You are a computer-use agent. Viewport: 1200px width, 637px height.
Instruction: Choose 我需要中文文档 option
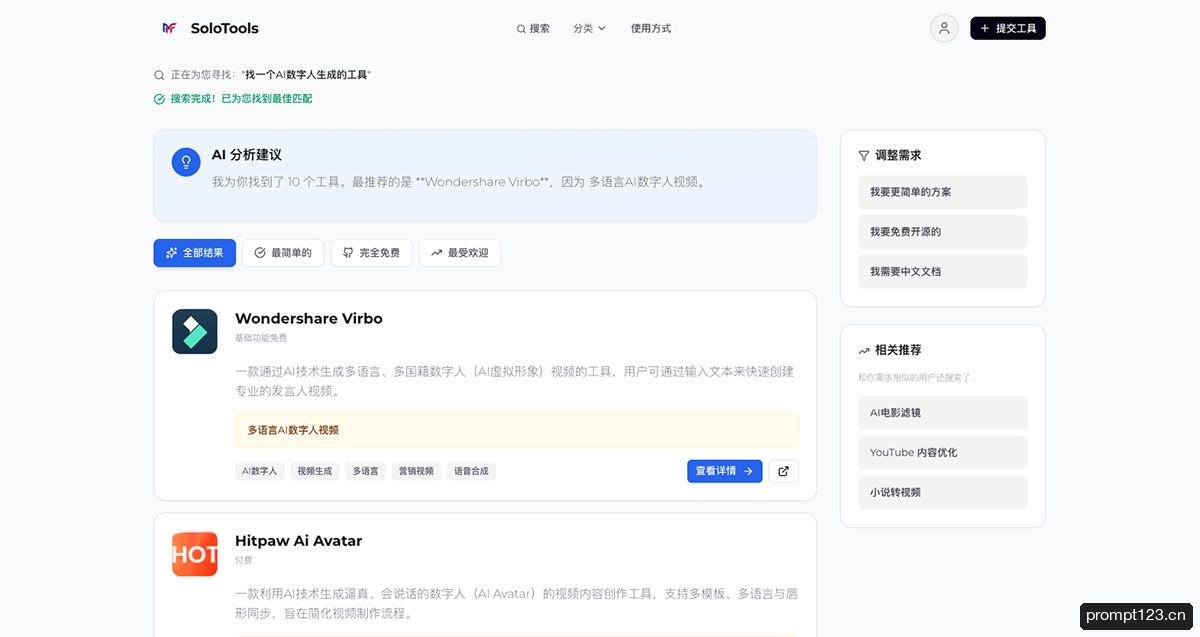(943, 272)
